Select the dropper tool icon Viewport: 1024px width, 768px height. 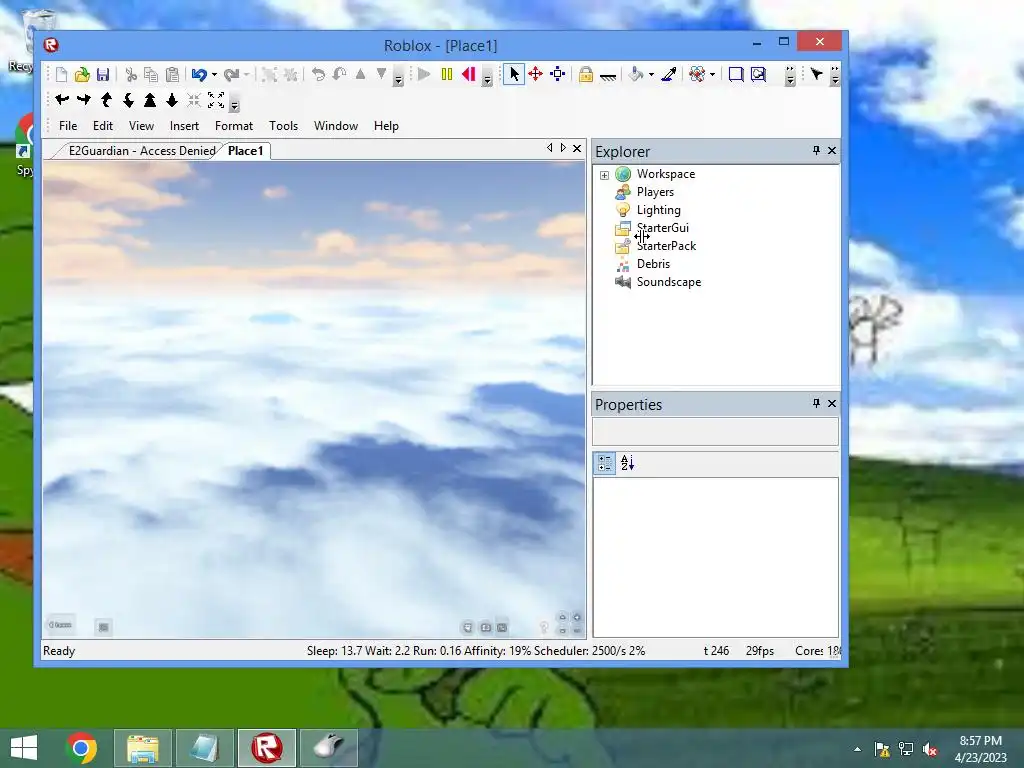(668, 74)
